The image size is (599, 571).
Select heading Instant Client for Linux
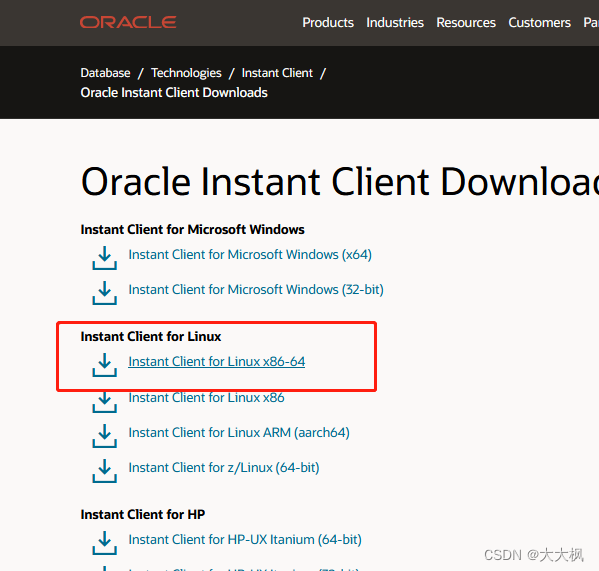point(151,336)
